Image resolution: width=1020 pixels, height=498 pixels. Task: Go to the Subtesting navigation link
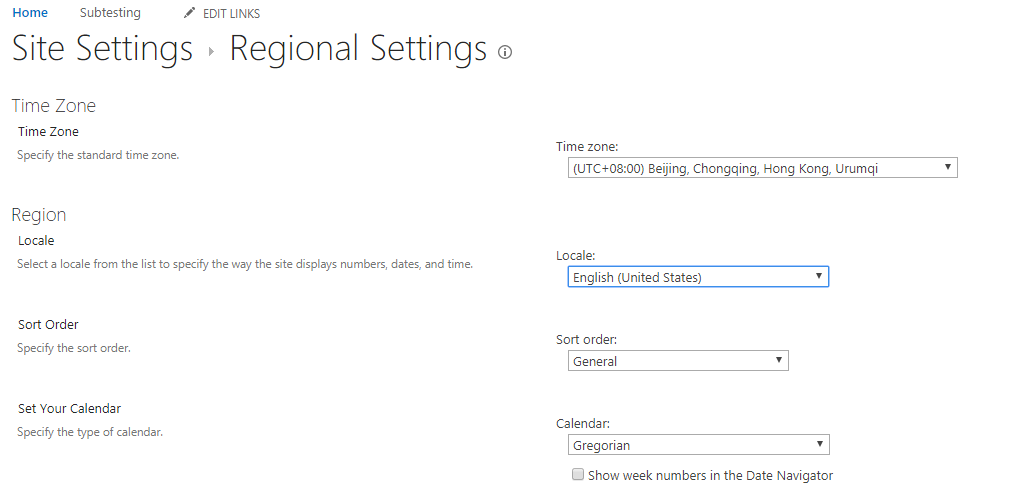click(110, 13)
